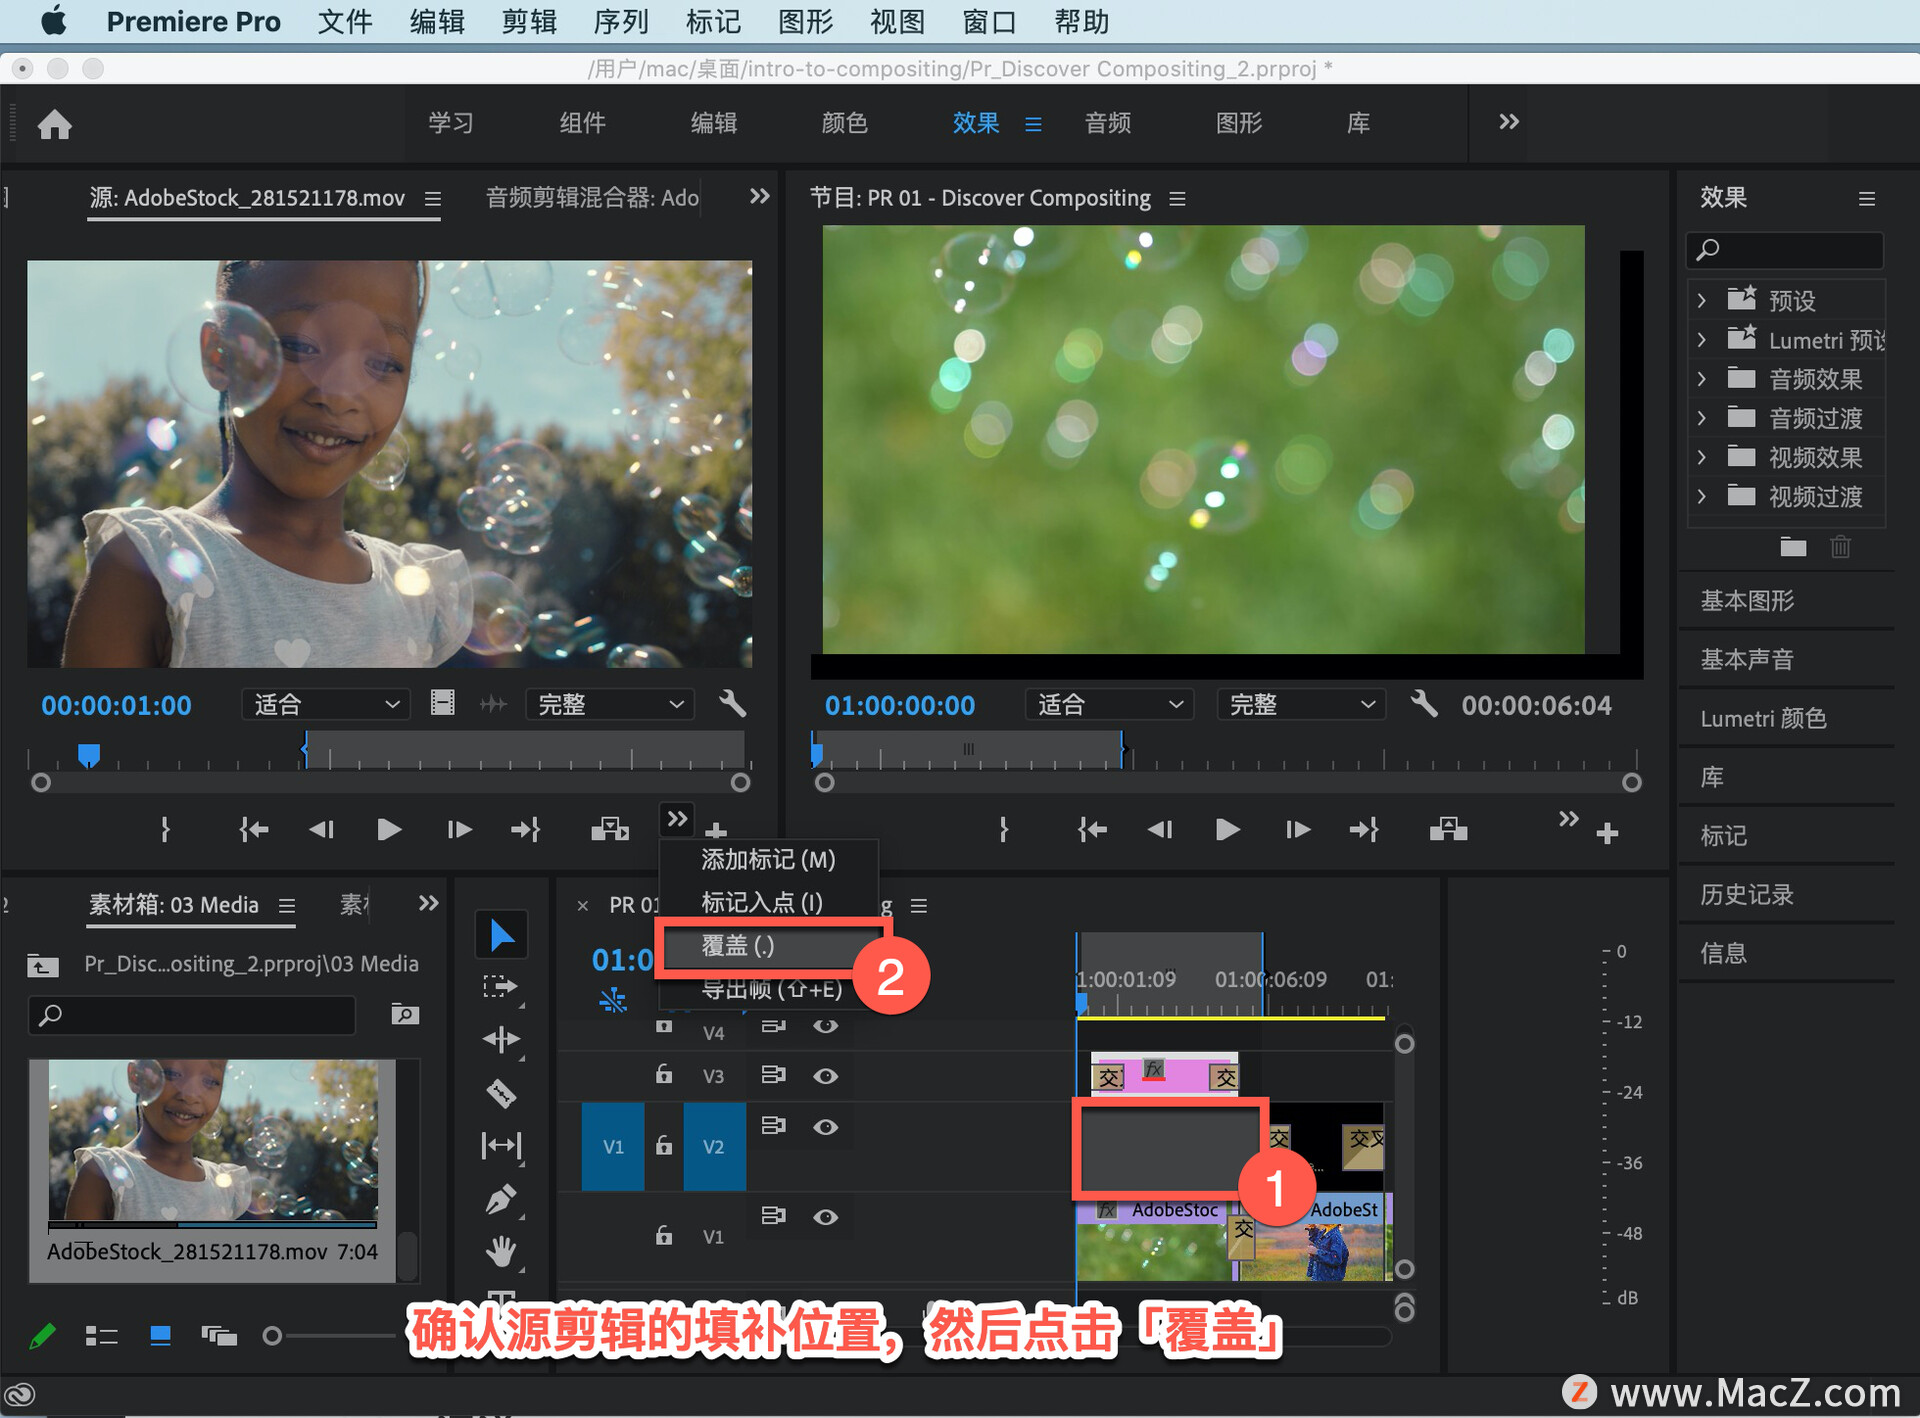The image size is (1920, 1418).
Task: Expand 音频效果 folder
Action: pos(1702,379)
